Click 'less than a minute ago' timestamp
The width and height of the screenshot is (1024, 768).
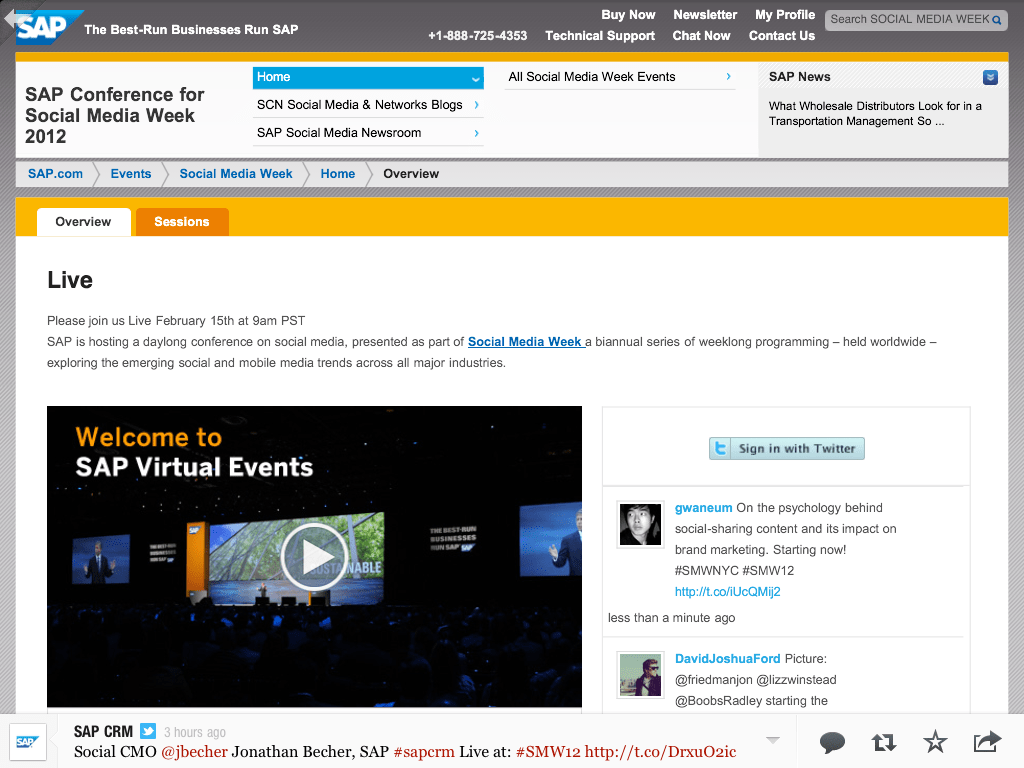(x=671, y=618)
